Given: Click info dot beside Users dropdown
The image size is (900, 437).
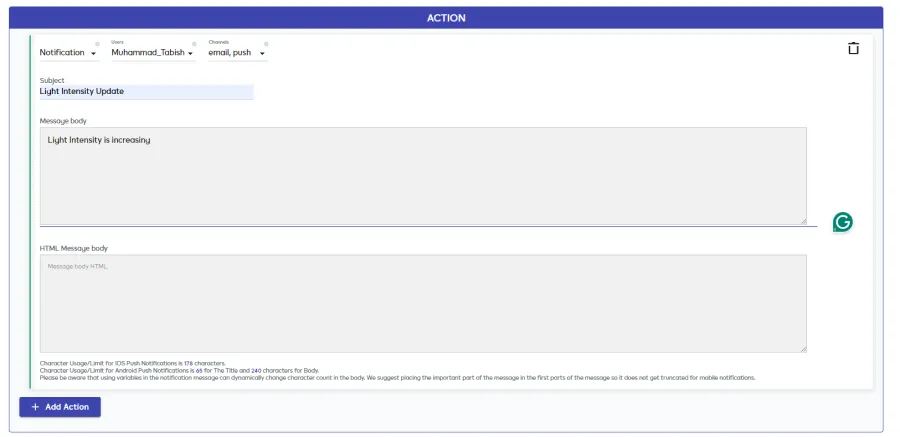Looking at the screenshot, I should pos(194,44).
